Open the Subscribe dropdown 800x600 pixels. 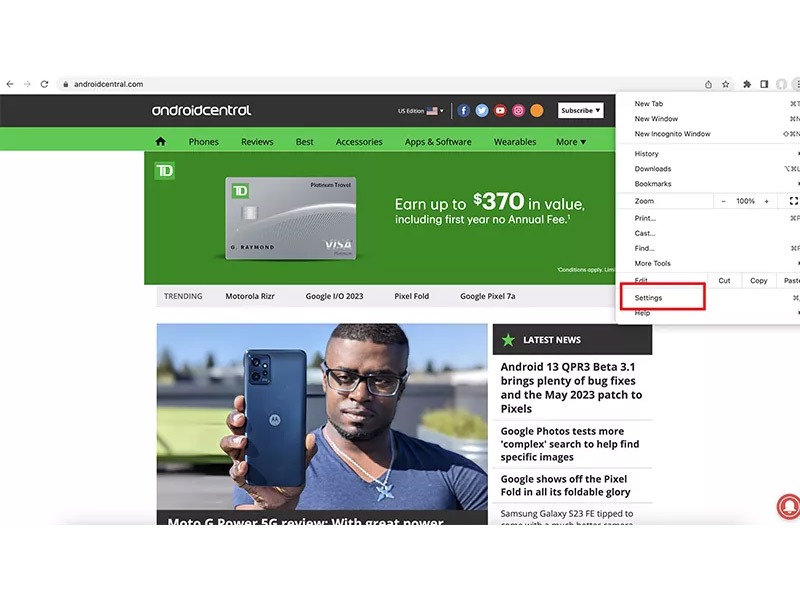(x=581, y=110)
